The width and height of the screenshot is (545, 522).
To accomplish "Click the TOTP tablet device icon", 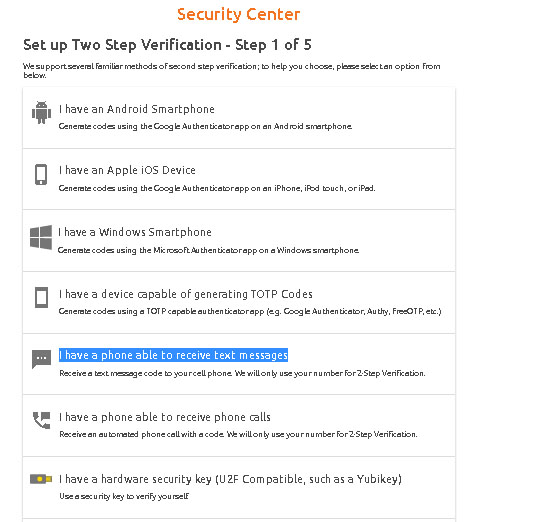I will pyautogui.click(x=41, y=297).
